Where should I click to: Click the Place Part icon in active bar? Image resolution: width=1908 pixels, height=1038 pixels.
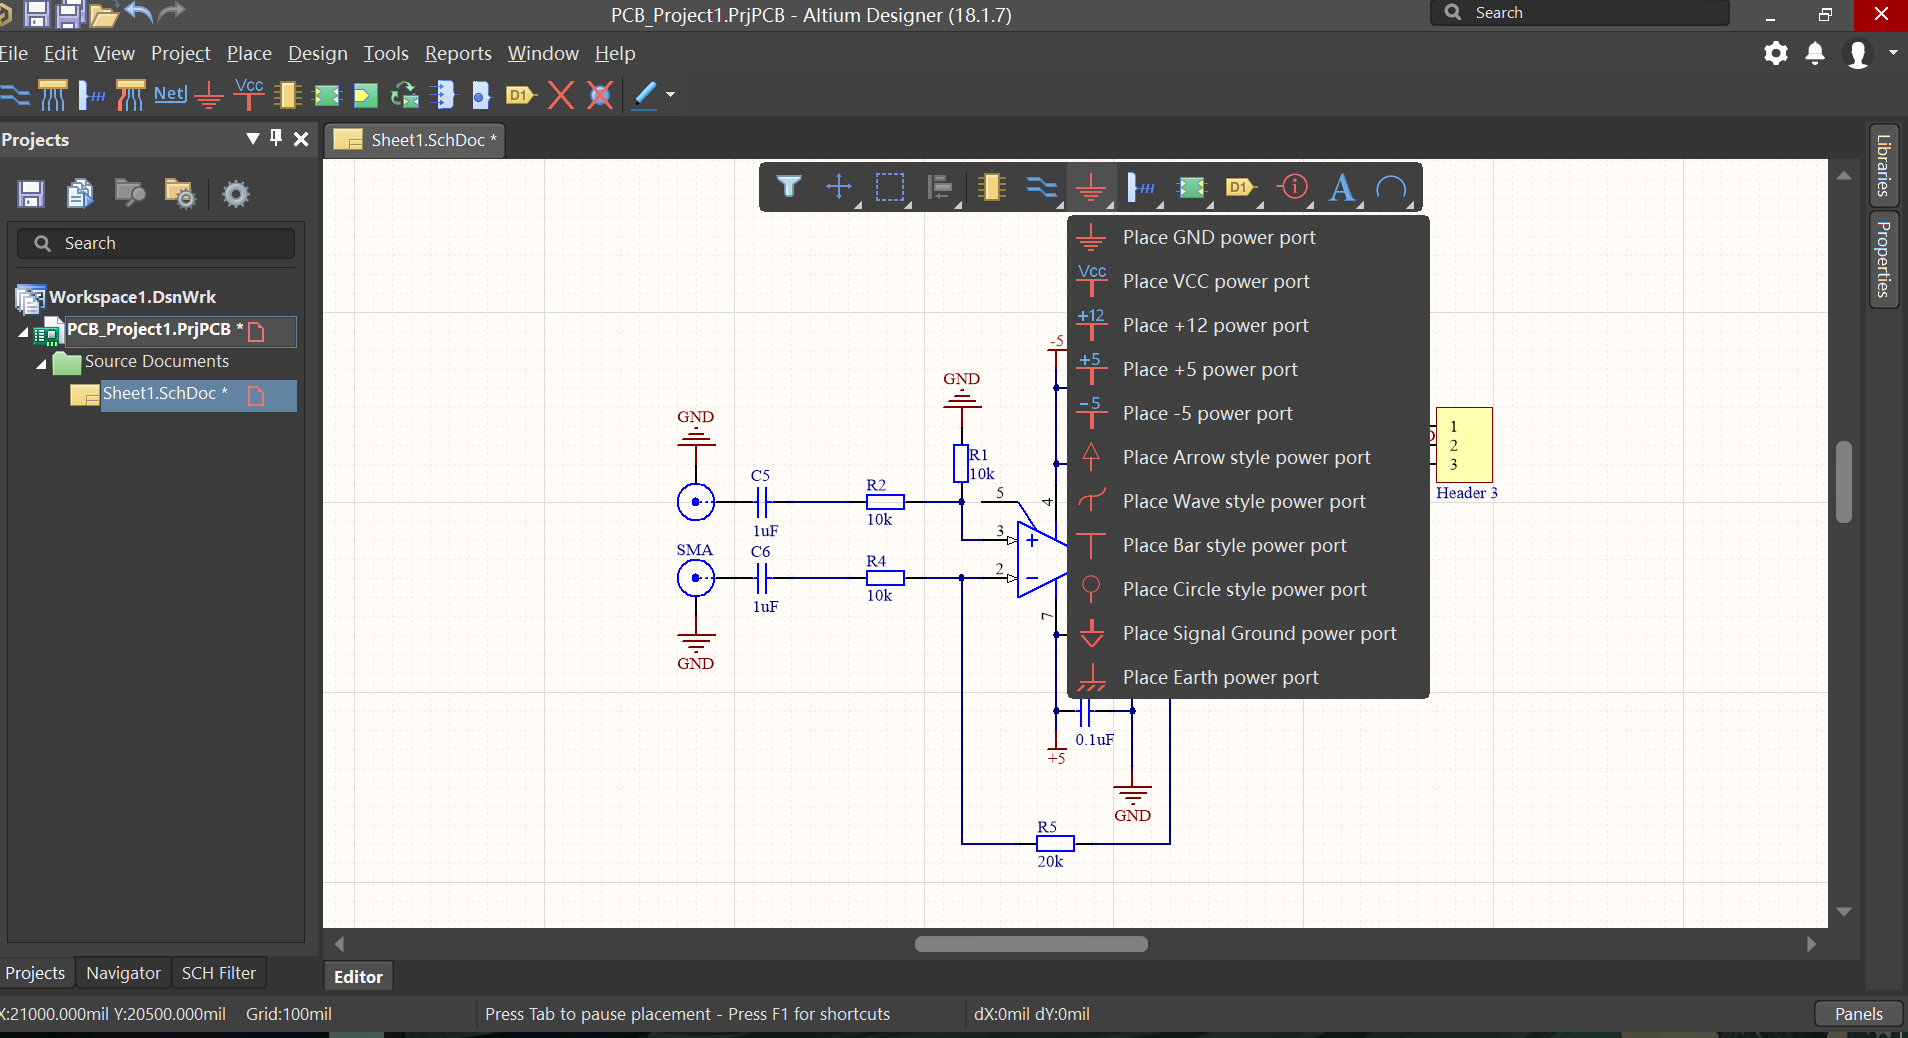click(x=991, y=187)
